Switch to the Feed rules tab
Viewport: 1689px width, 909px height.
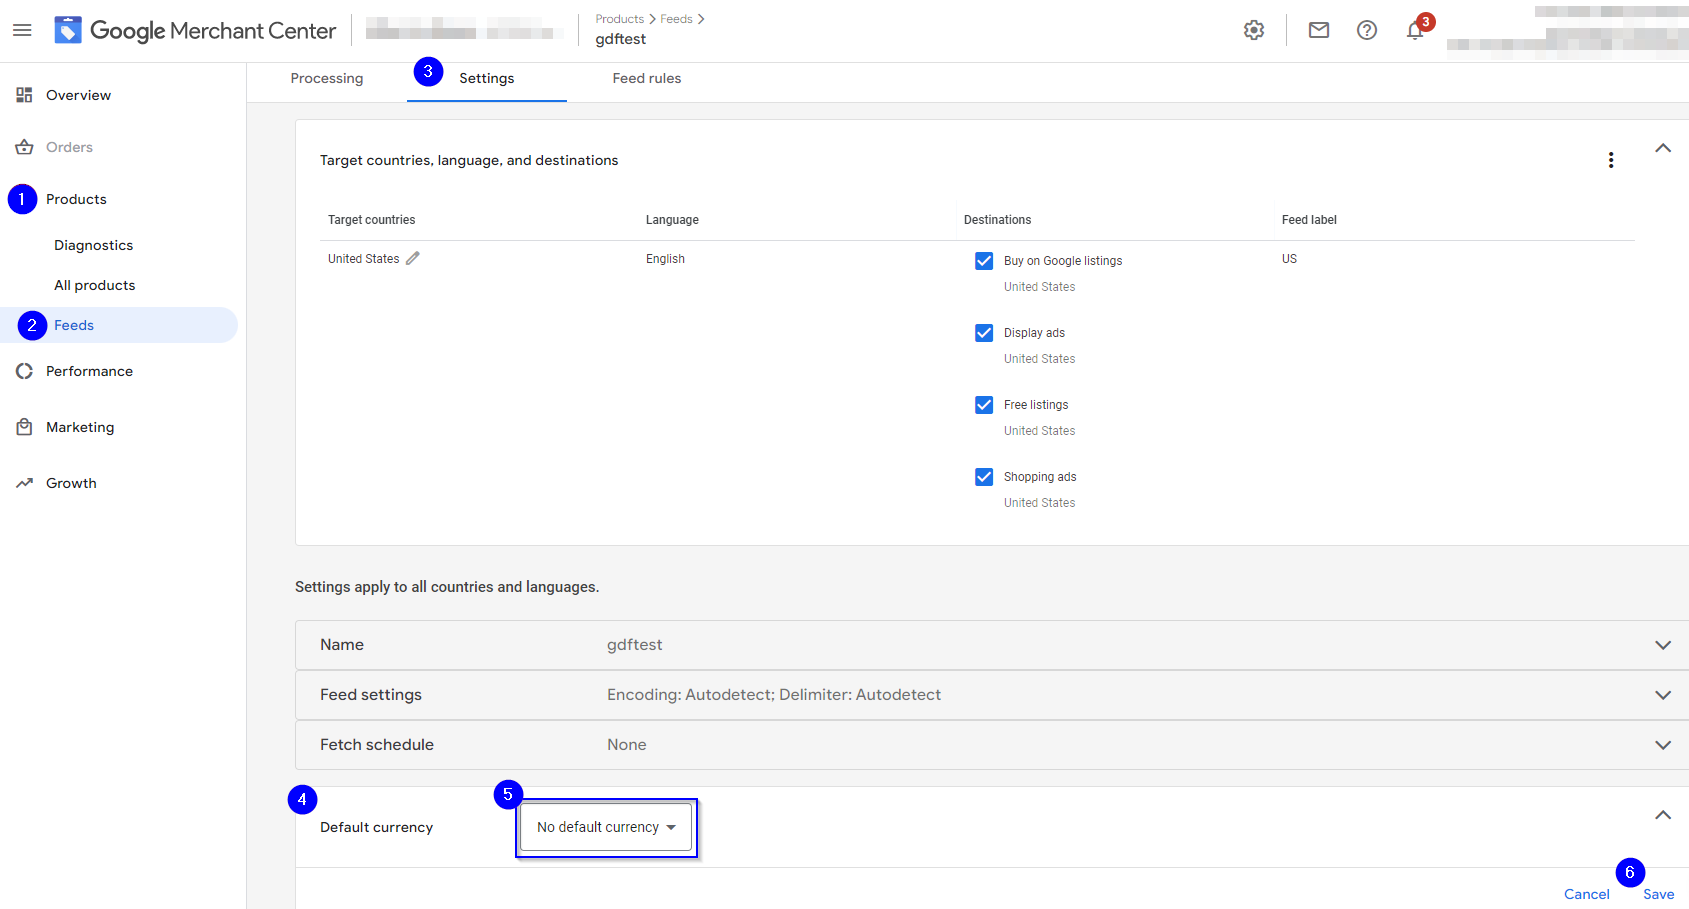647,78
